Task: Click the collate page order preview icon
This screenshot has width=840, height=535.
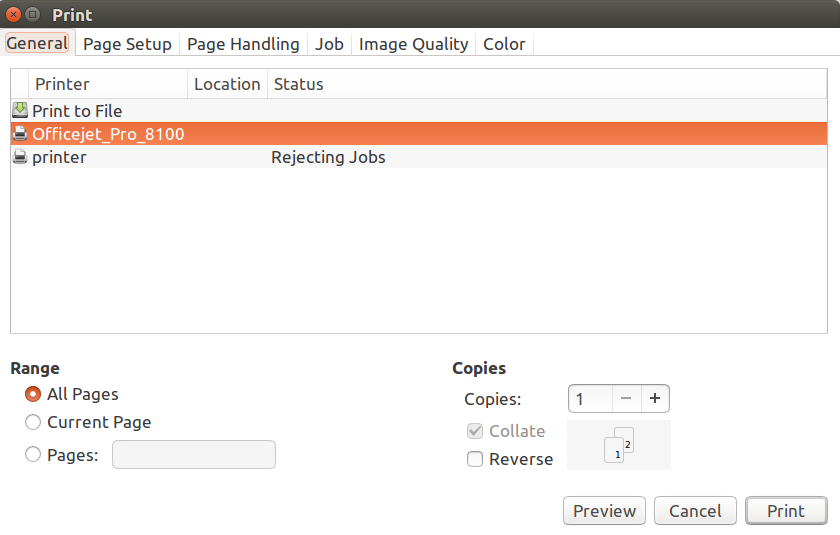Action: 619,444
